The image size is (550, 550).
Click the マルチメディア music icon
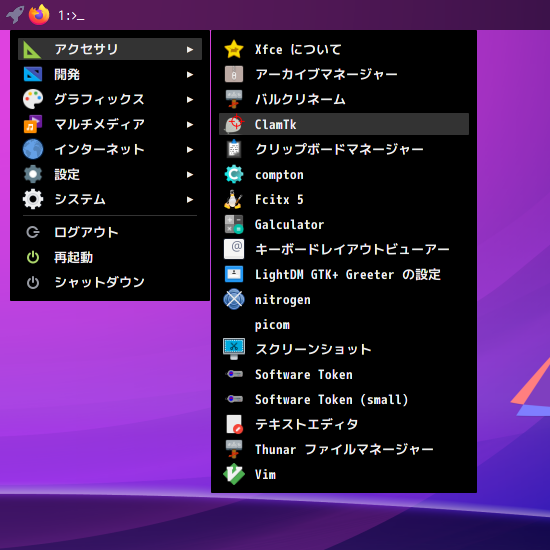tap(33, 124)
